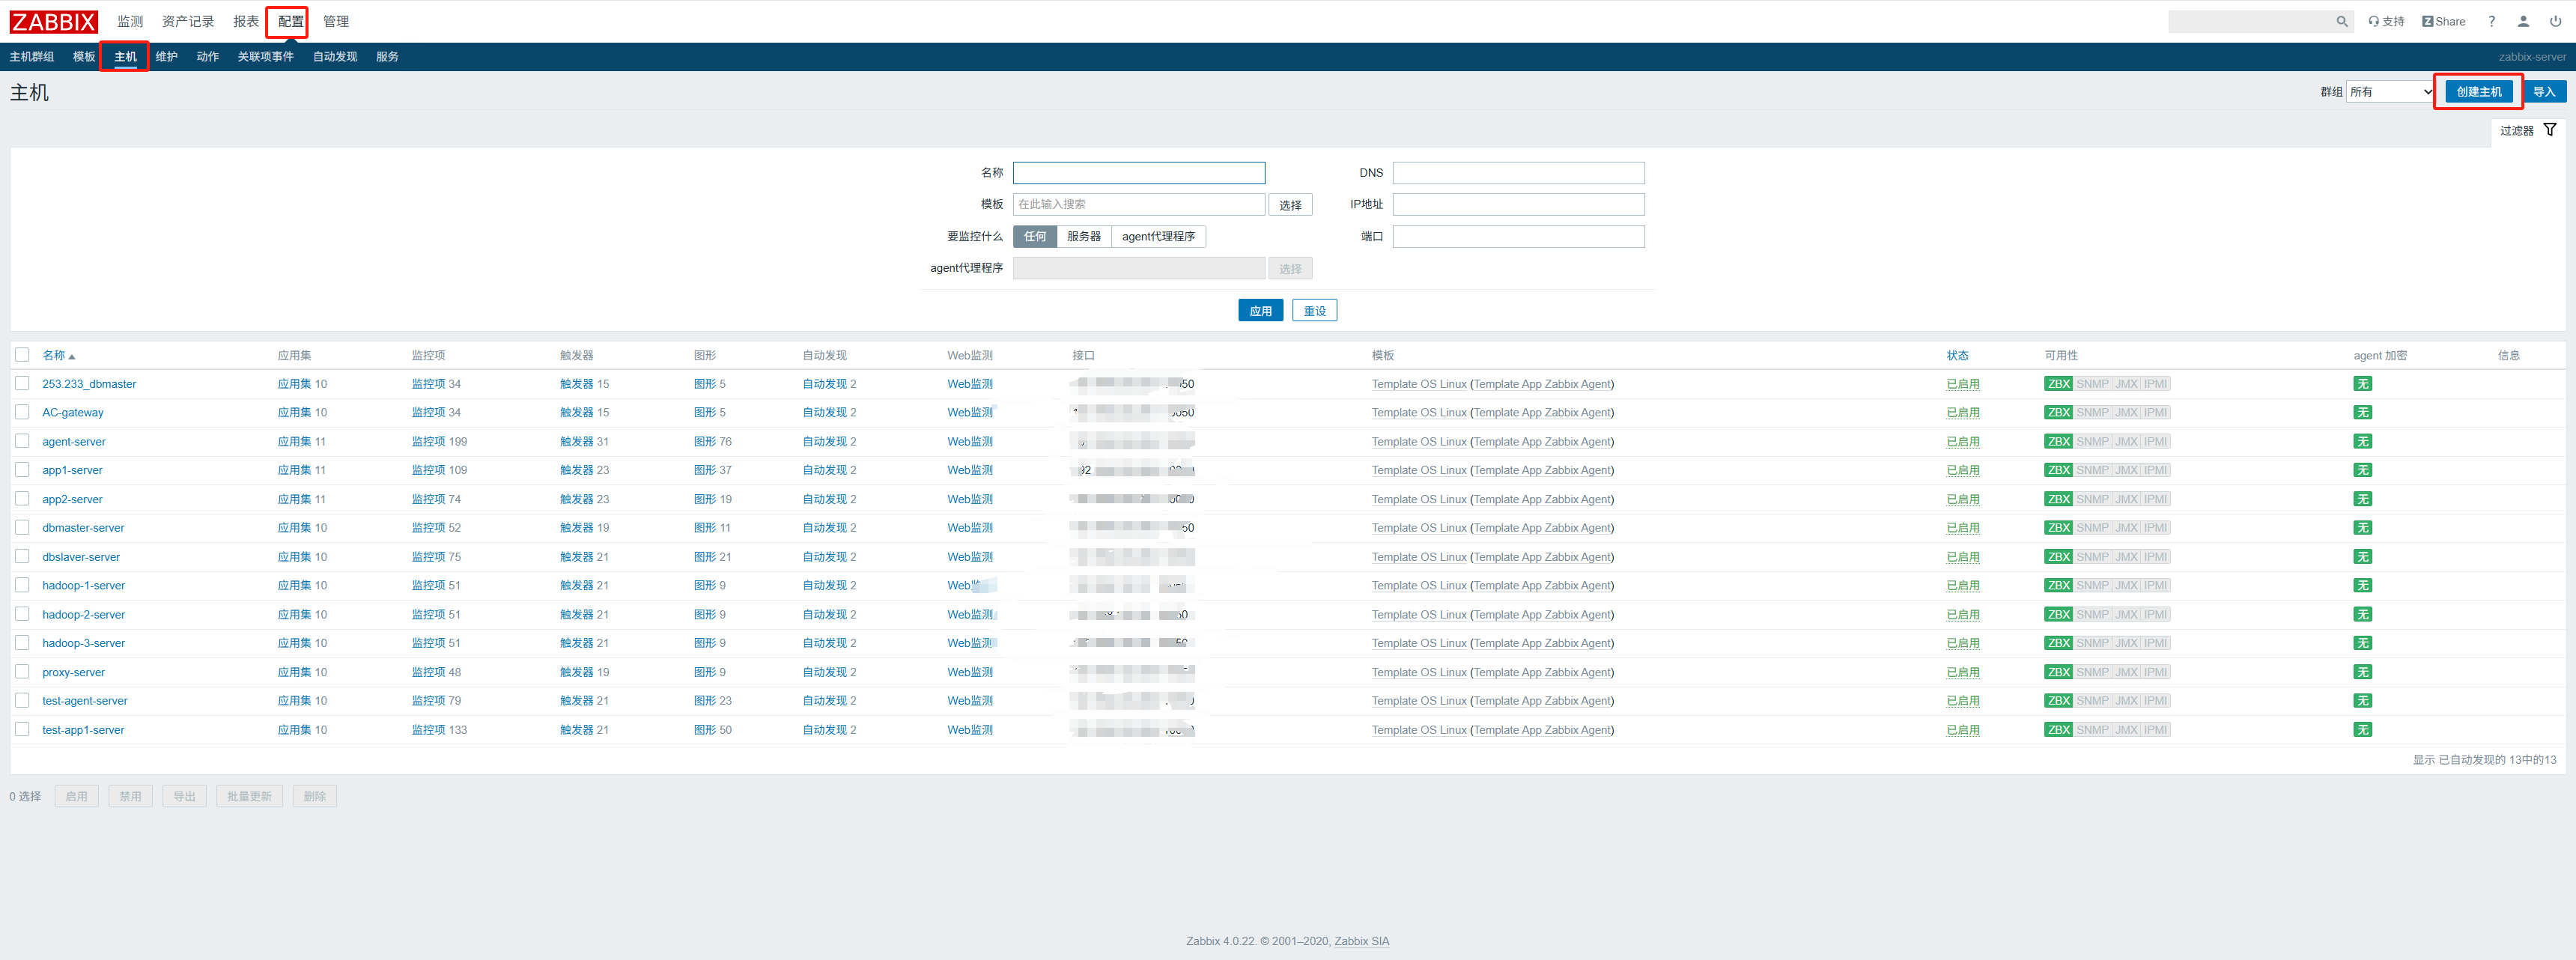Click the search magnifier icon
The image size is (2576, 960).
pos(2341,21)
